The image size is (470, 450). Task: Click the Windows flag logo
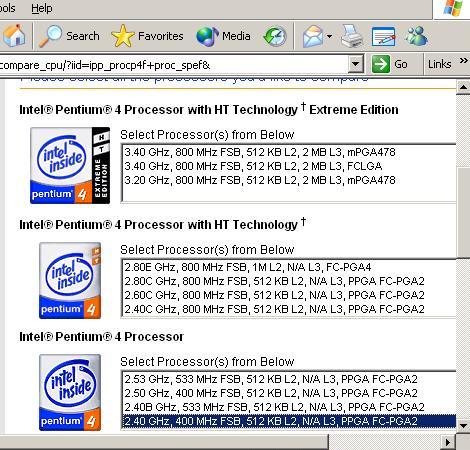[453, 8]
